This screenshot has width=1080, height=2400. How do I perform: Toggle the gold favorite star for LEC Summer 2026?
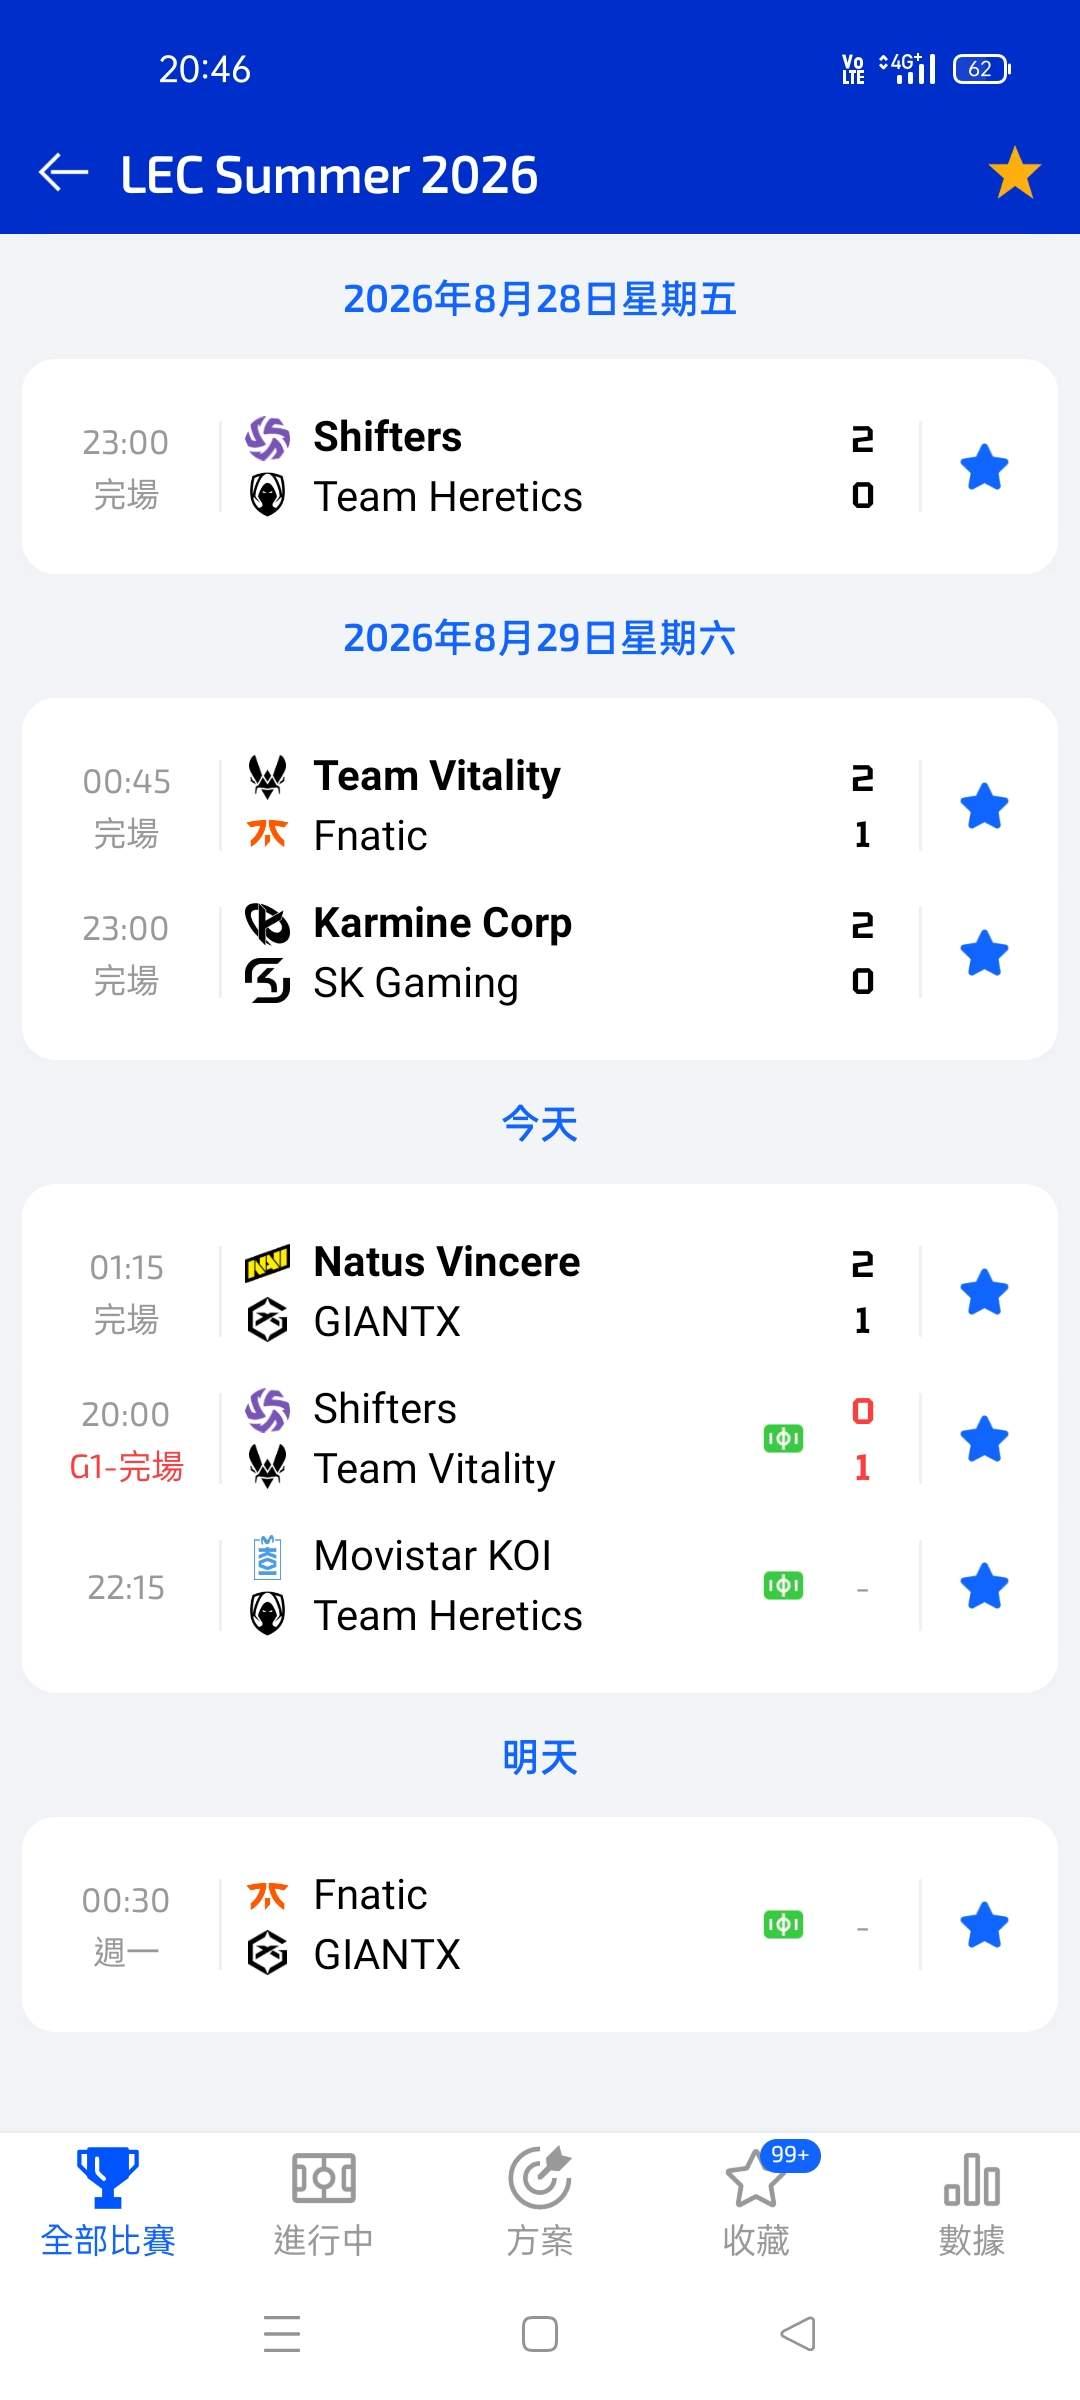pyautogui.click(x=1014, y=172)
